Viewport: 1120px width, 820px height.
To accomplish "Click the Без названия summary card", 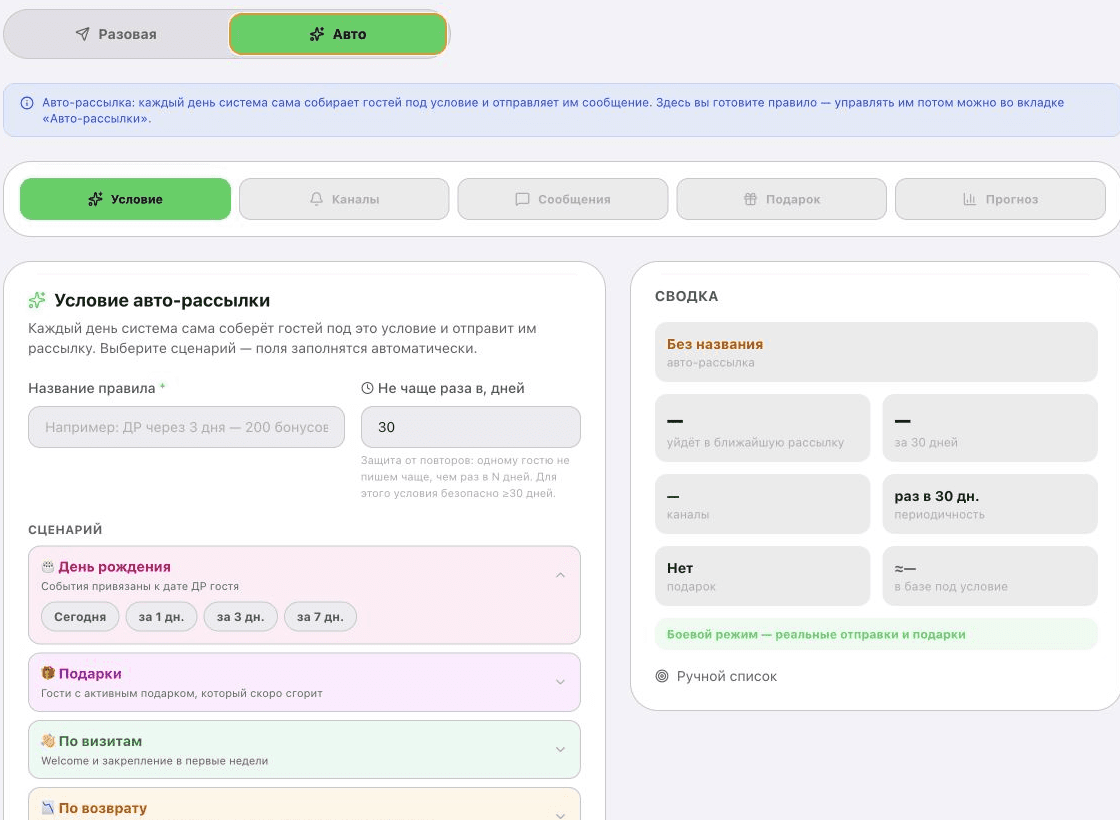I will coord(876,352).
